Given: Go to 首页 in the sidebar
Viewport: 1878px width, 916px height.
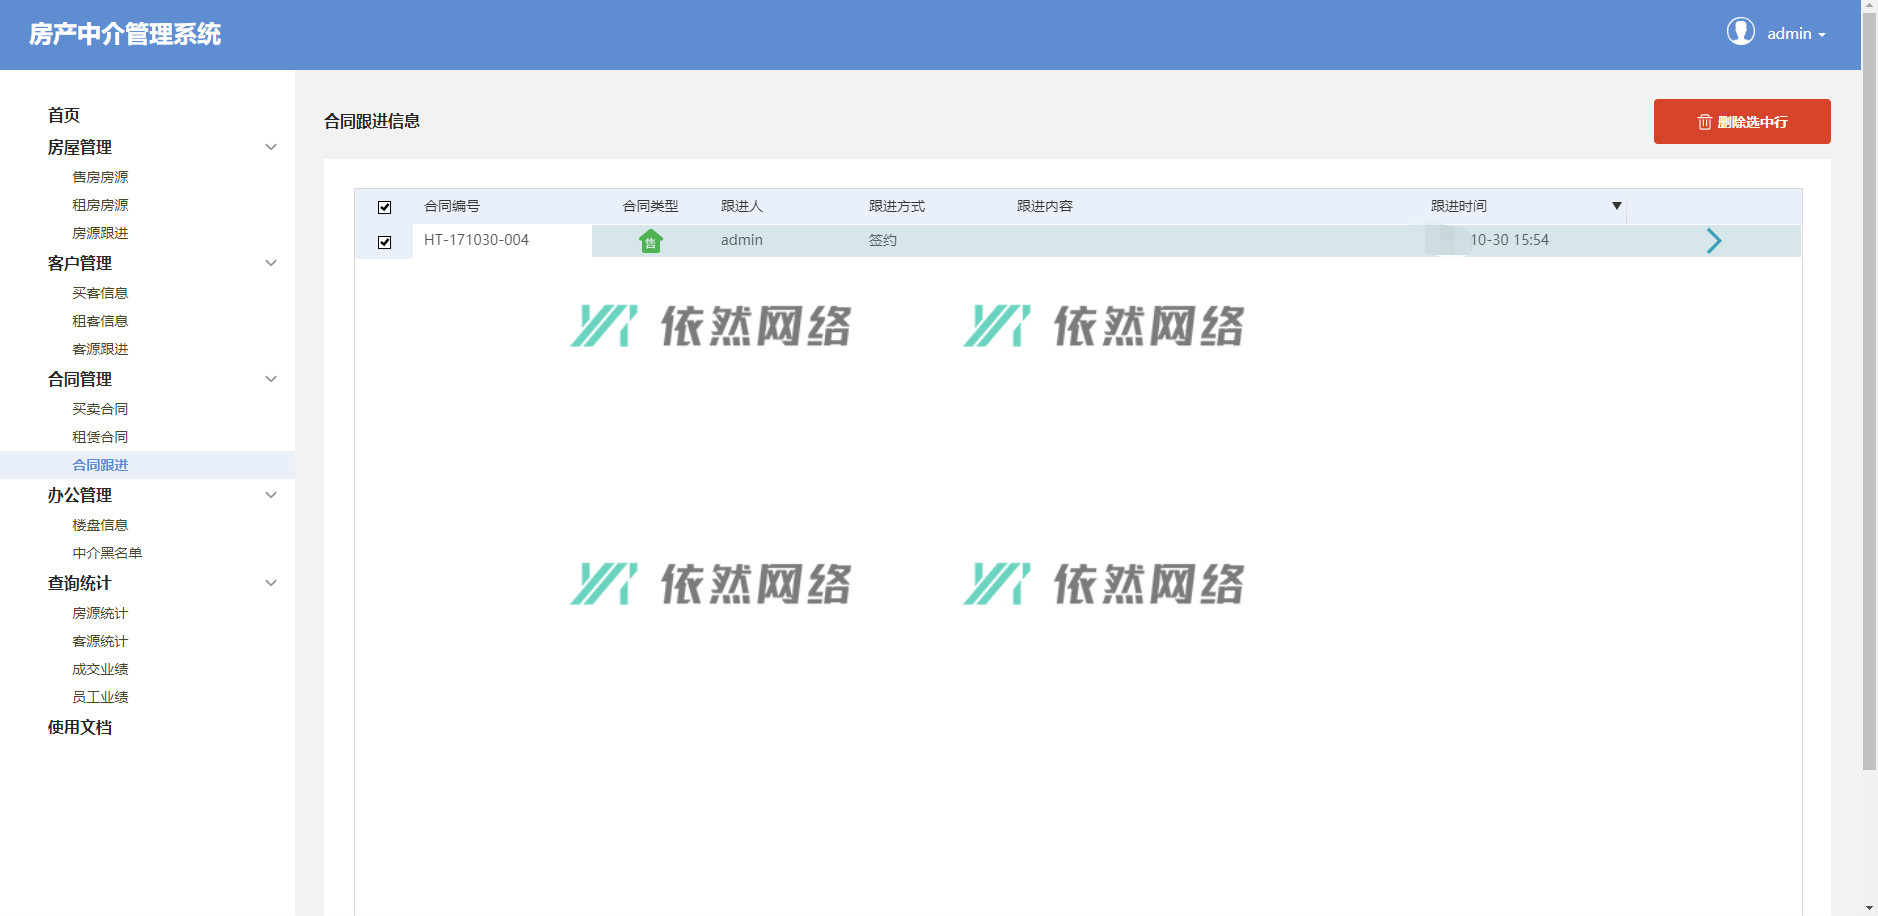Looking at the screenshot, I should 64,115.
